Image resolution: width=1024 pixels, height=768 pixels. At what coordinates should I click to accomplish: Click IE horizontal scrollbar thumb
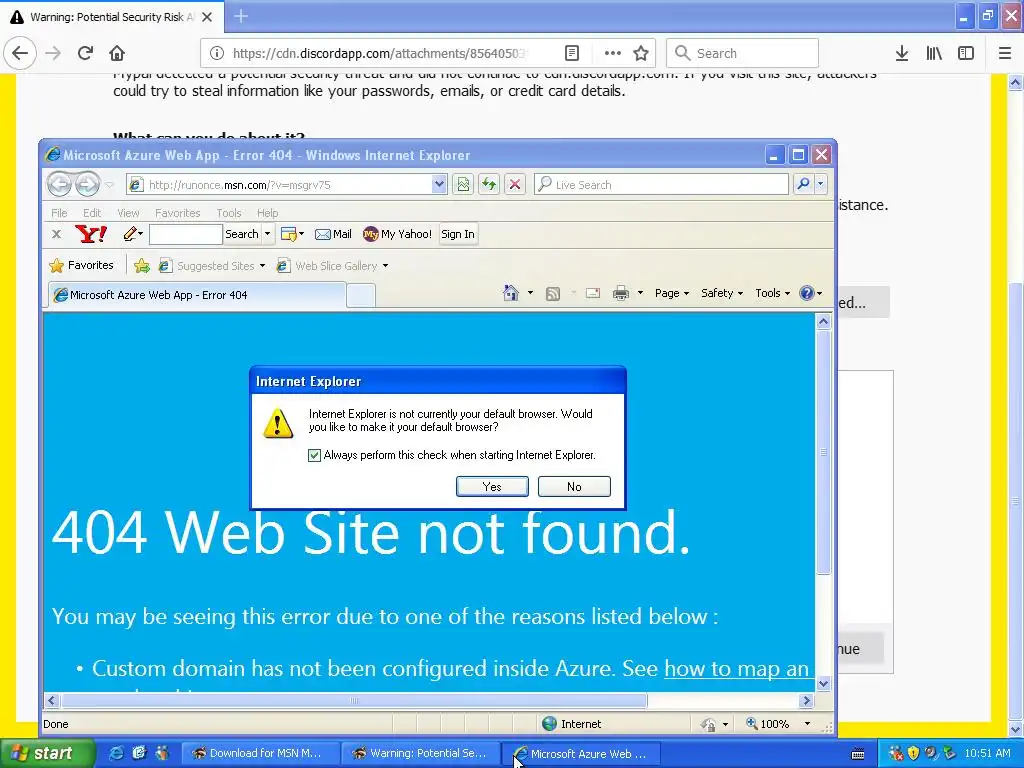(354, 701)
